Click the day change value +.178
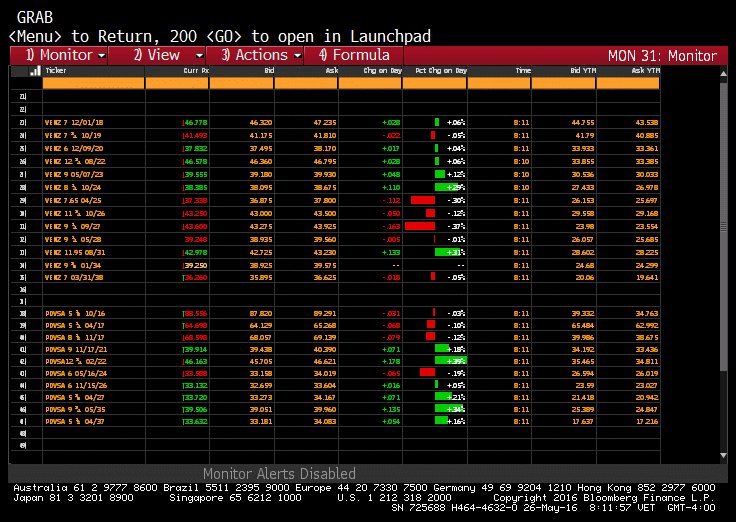 pyautogui.click(x=391, y=362)
